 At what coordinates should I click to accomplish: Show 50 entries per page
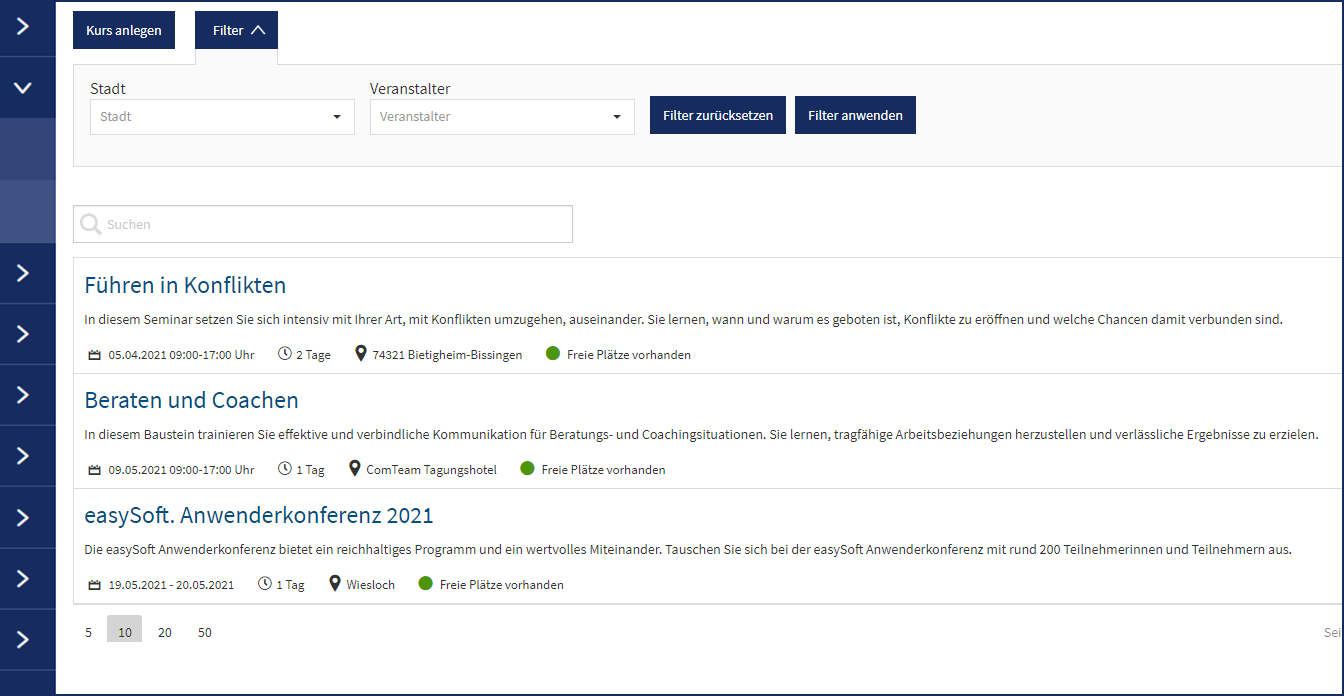coord(205,632)
